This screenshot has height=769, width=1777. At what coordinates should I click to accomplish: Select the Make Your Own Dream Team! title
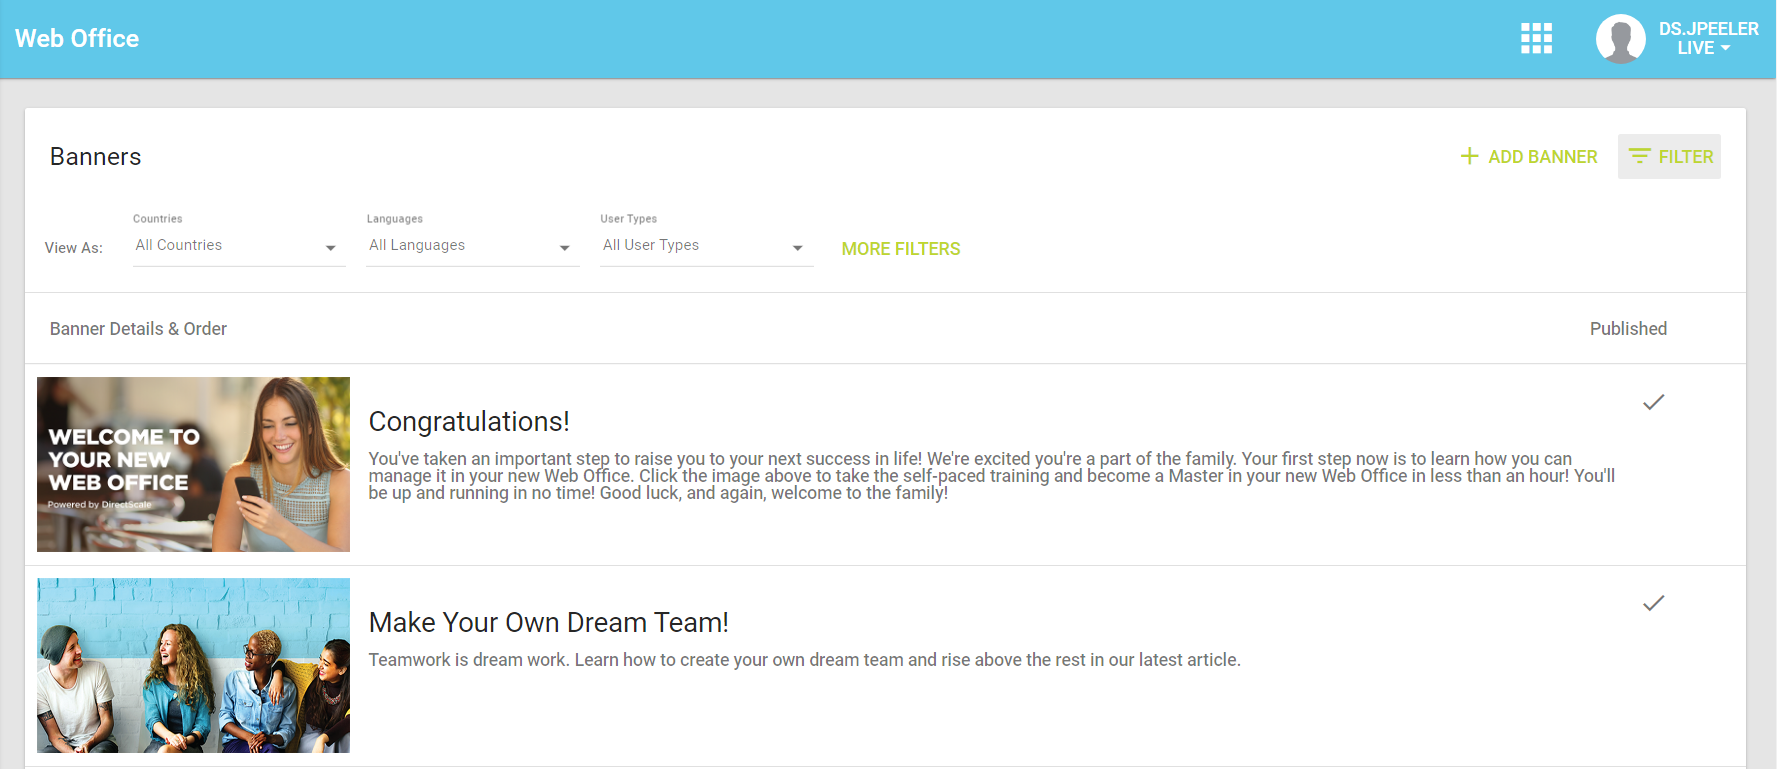[548, 623]
